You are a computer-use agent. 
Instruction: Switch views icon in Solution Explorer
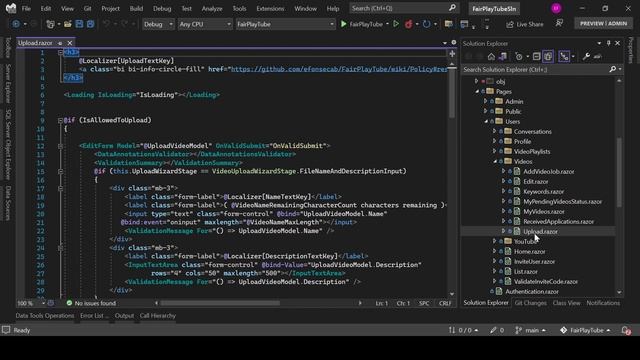(503, 56)
